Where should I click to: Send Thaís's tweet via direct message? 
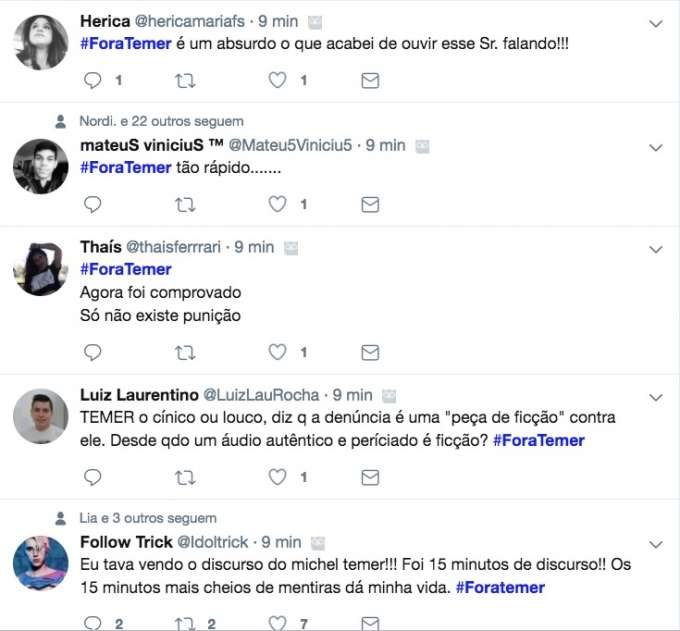370,353
